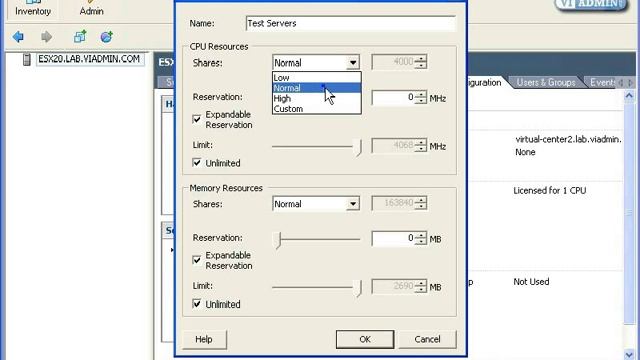The image size is (640, 360).
Task: Select the ESX20.LAB.VIADMIN.COM host server icon
Action: pyautogui.click(x=27, y=59)
